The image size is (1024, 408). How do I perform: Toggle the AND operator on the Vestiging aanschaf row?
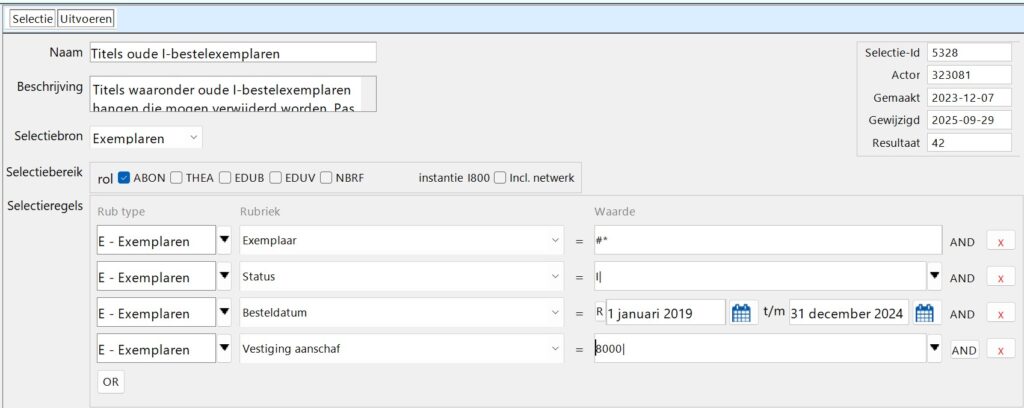coord(964,350)
